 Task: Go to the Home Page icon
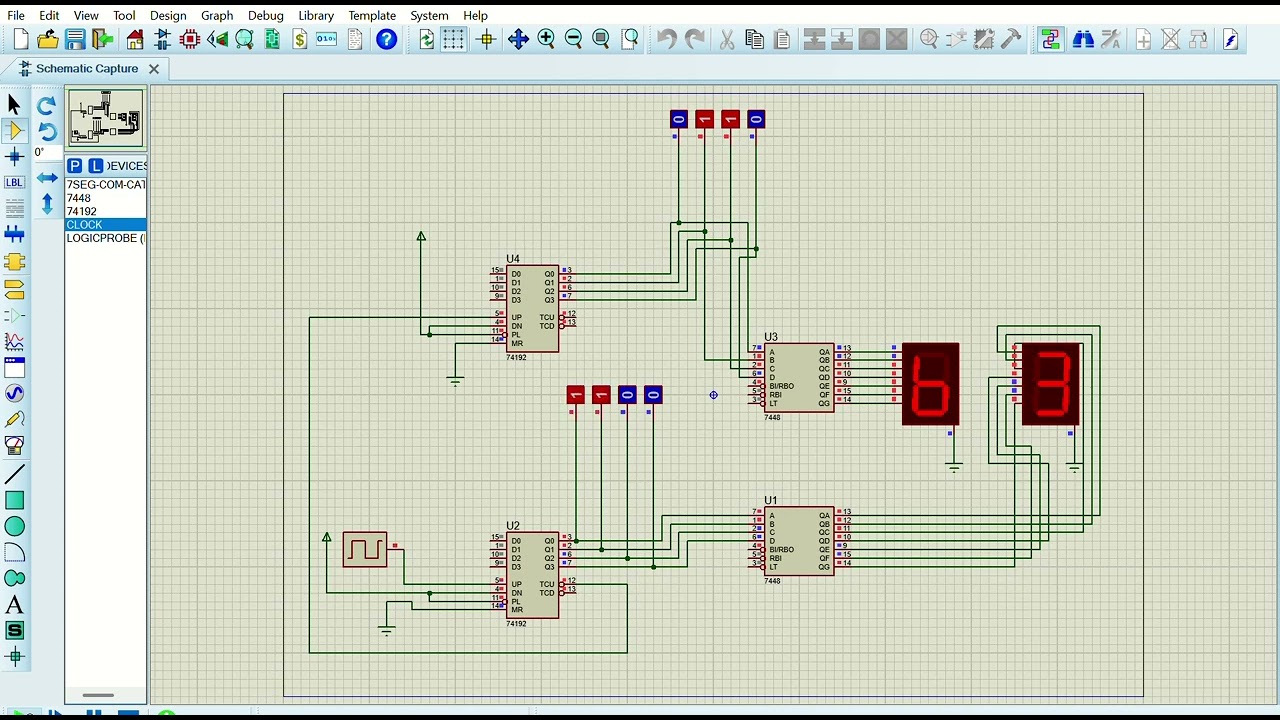coord(135,39)
